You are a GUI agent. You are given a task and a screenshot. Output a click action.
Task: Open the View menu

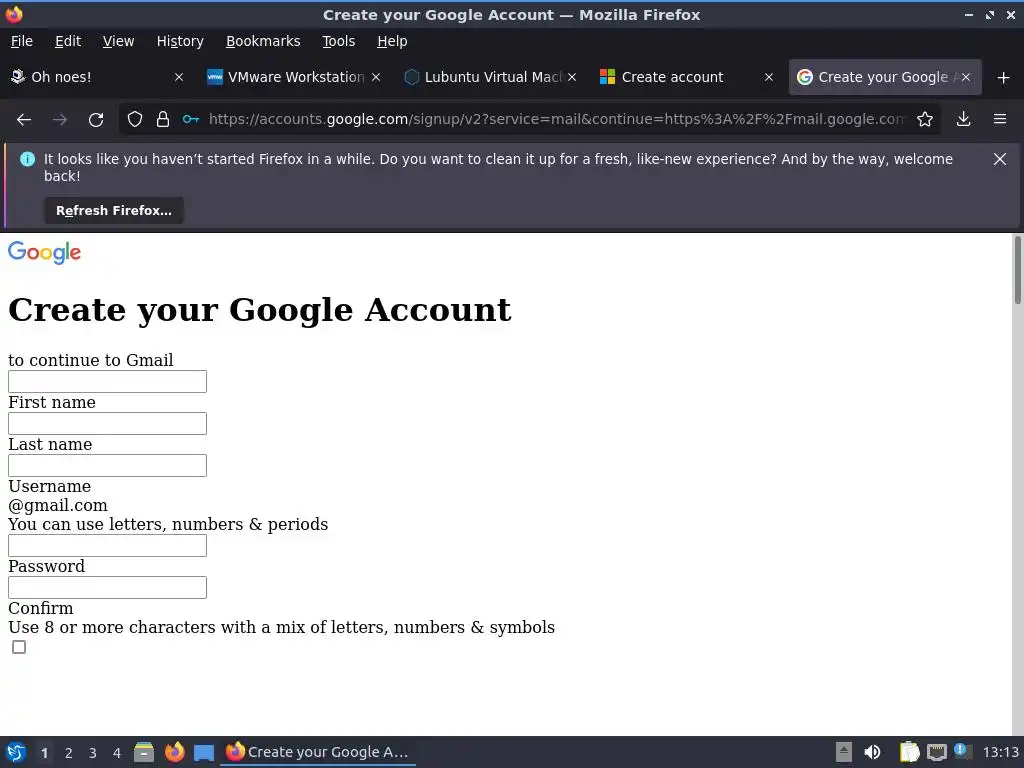[x=118, y=41]
